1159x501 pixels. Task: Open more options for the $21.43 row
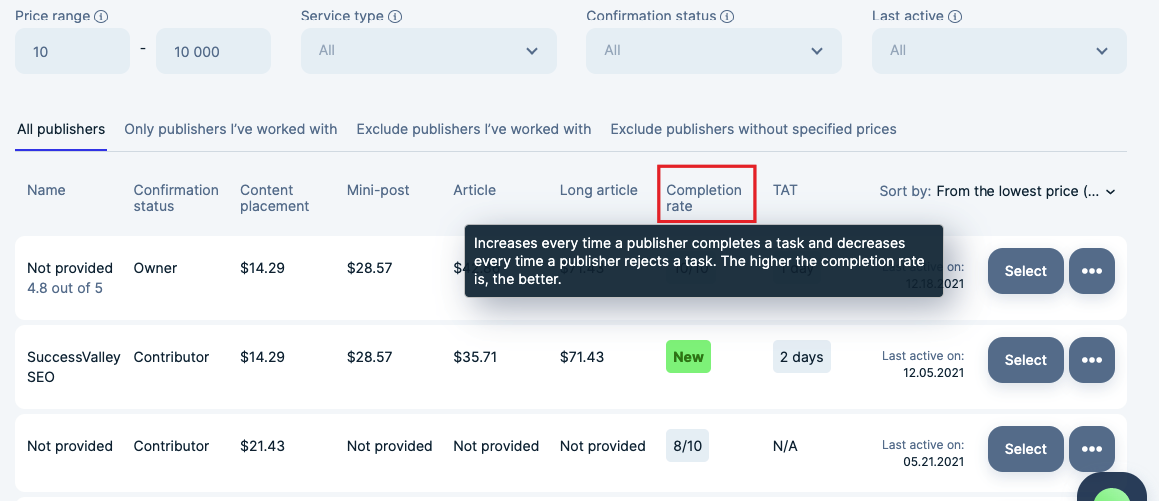pyautogui.click(x=1092, y=449)
